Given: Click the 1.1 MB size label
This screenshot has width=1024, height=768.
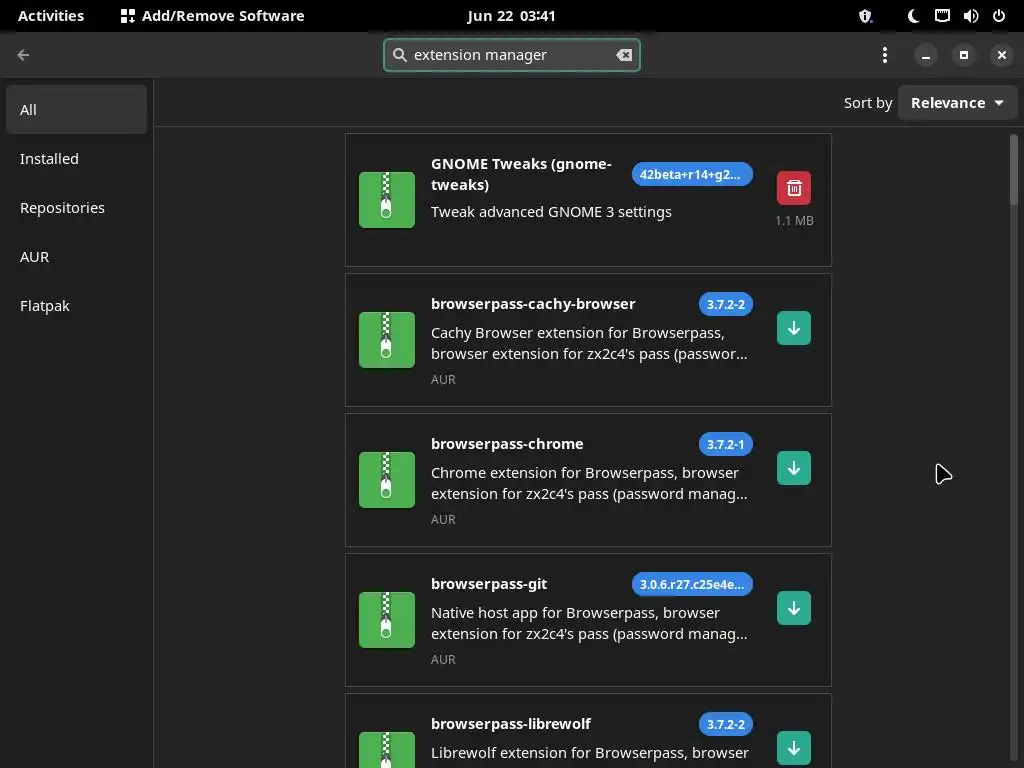Looking at the screenshot, I should [794, 221].
